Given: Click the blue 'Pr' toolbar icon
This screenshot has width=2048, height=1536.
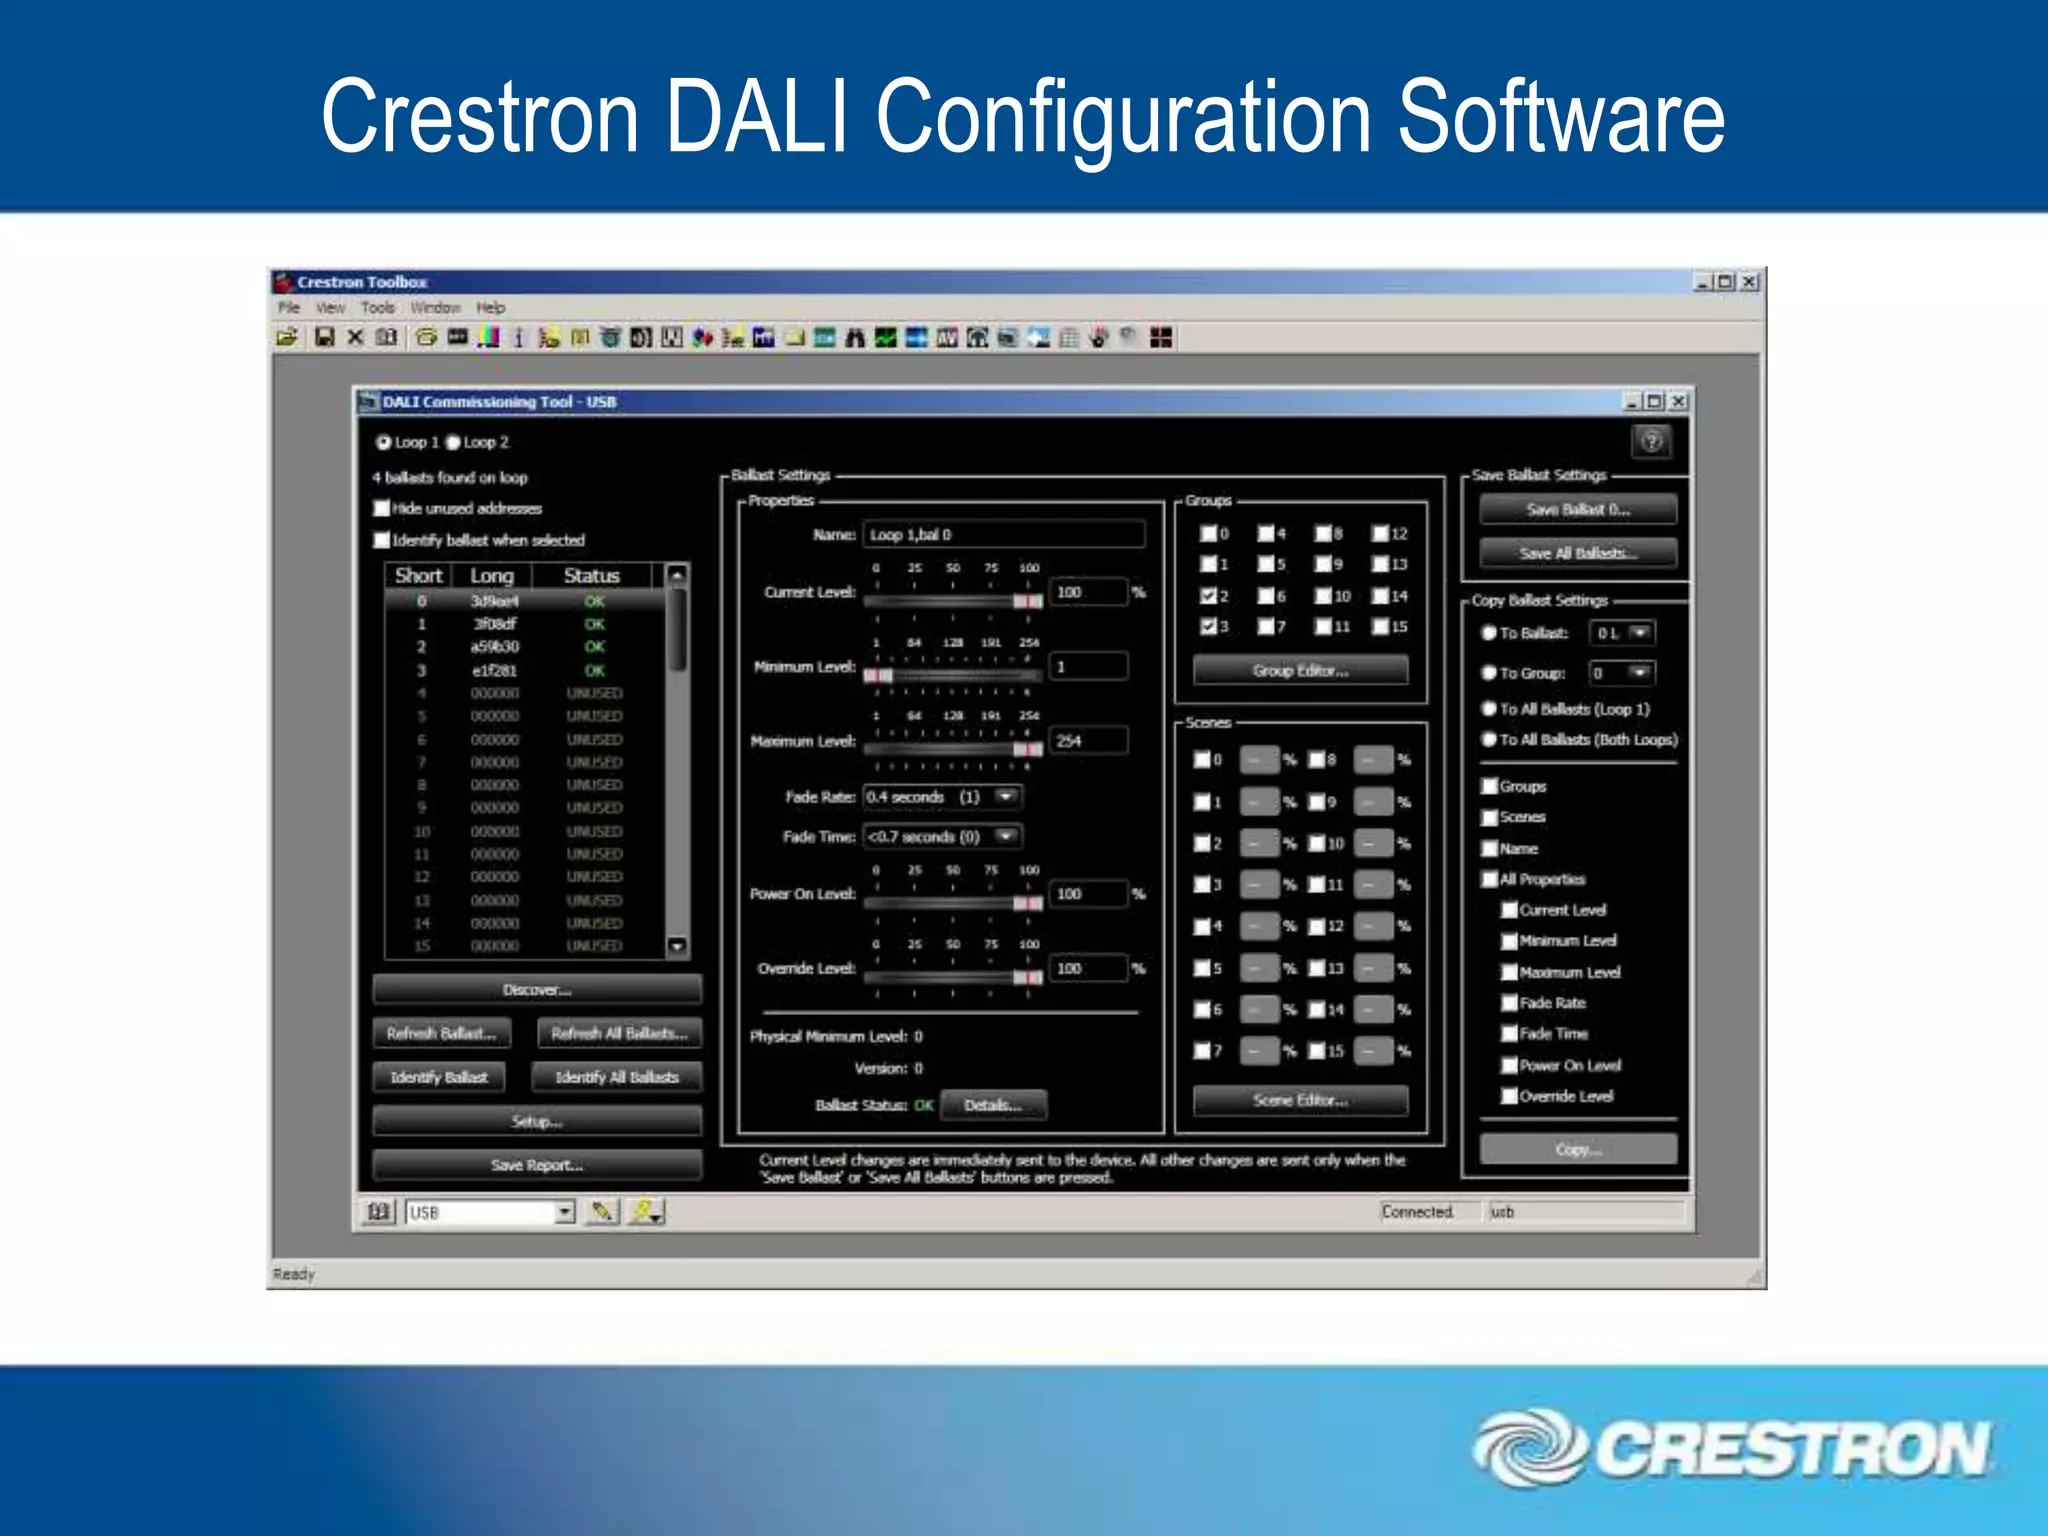Looking at the screenshot, I should 764,338.
